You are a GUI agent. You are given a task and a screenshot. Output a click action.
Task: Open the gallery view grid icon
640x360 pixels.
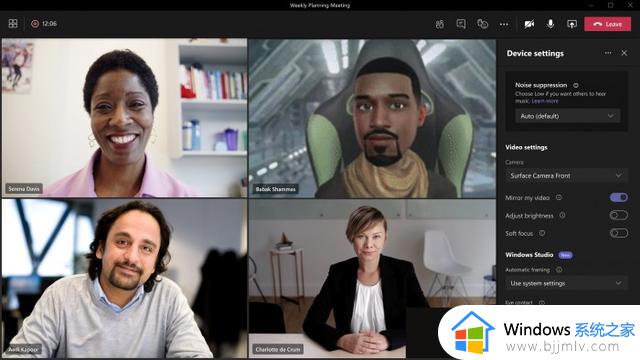[x=13, y=24]
